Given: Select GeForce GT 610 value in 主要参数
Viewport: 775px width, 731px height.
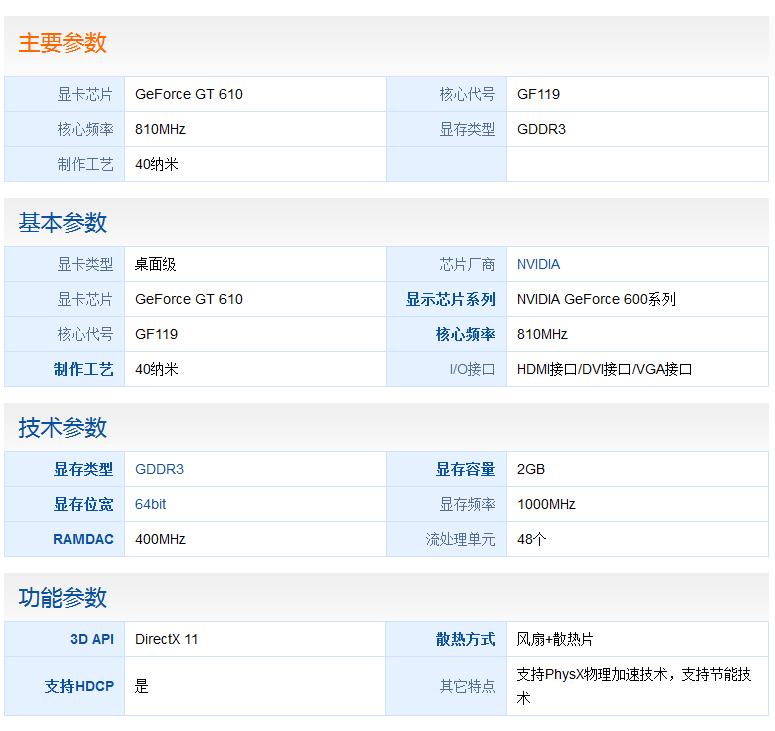Looking at the screenshot, I should click(x=189, y=94).
